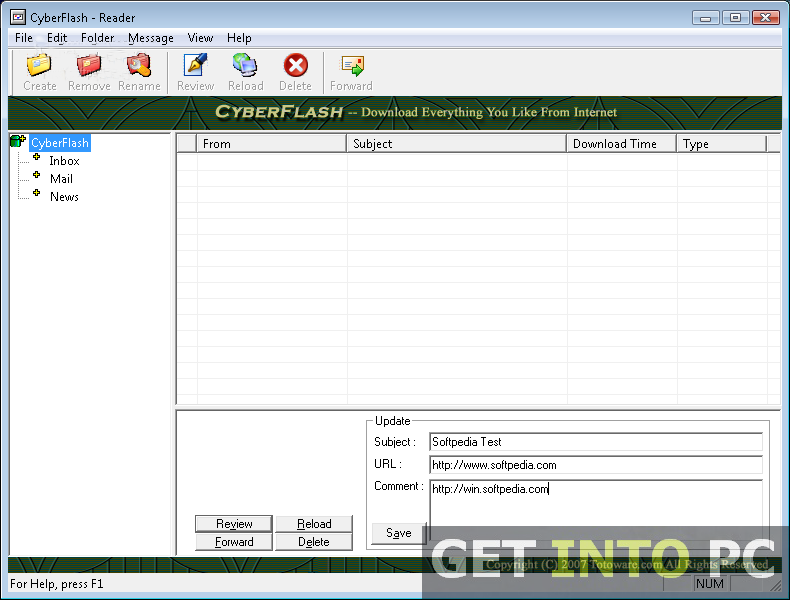Select the CyberFlash root tree item
790x600 pixels.
click(x=60, y=143)
